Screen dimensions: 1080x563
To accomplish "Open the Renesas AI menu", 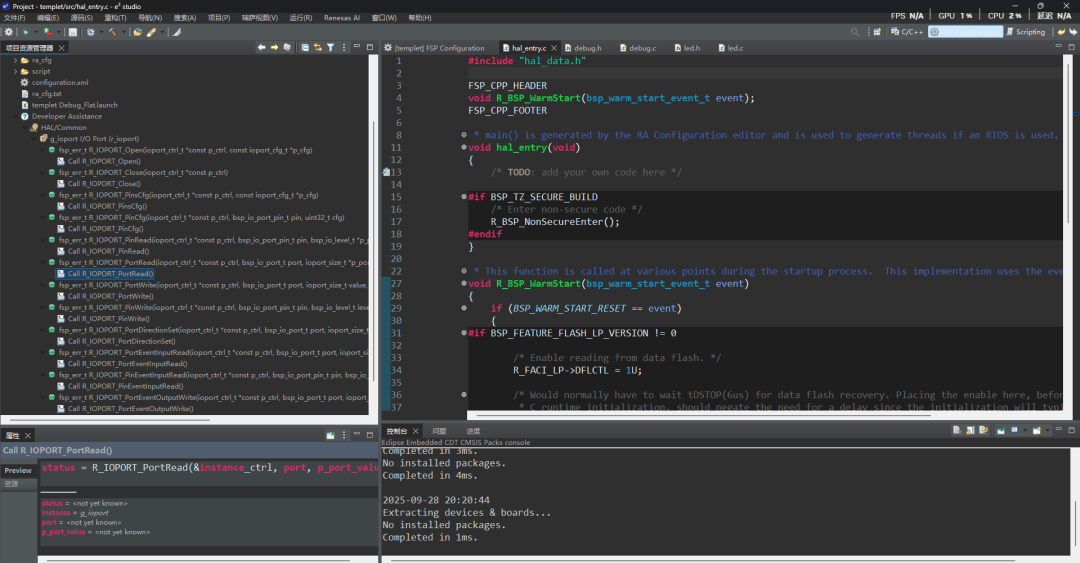I will coord(344,18).
